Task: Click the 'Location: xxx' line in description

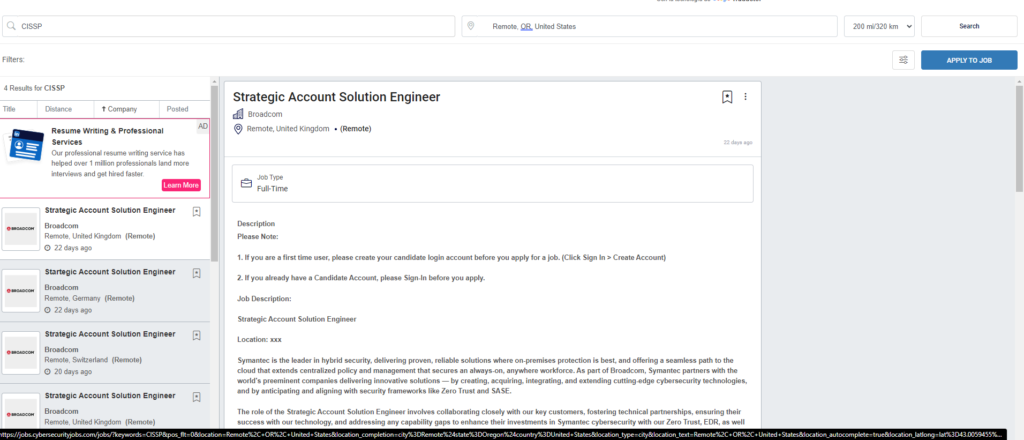Action: click(x=260, y=339)
